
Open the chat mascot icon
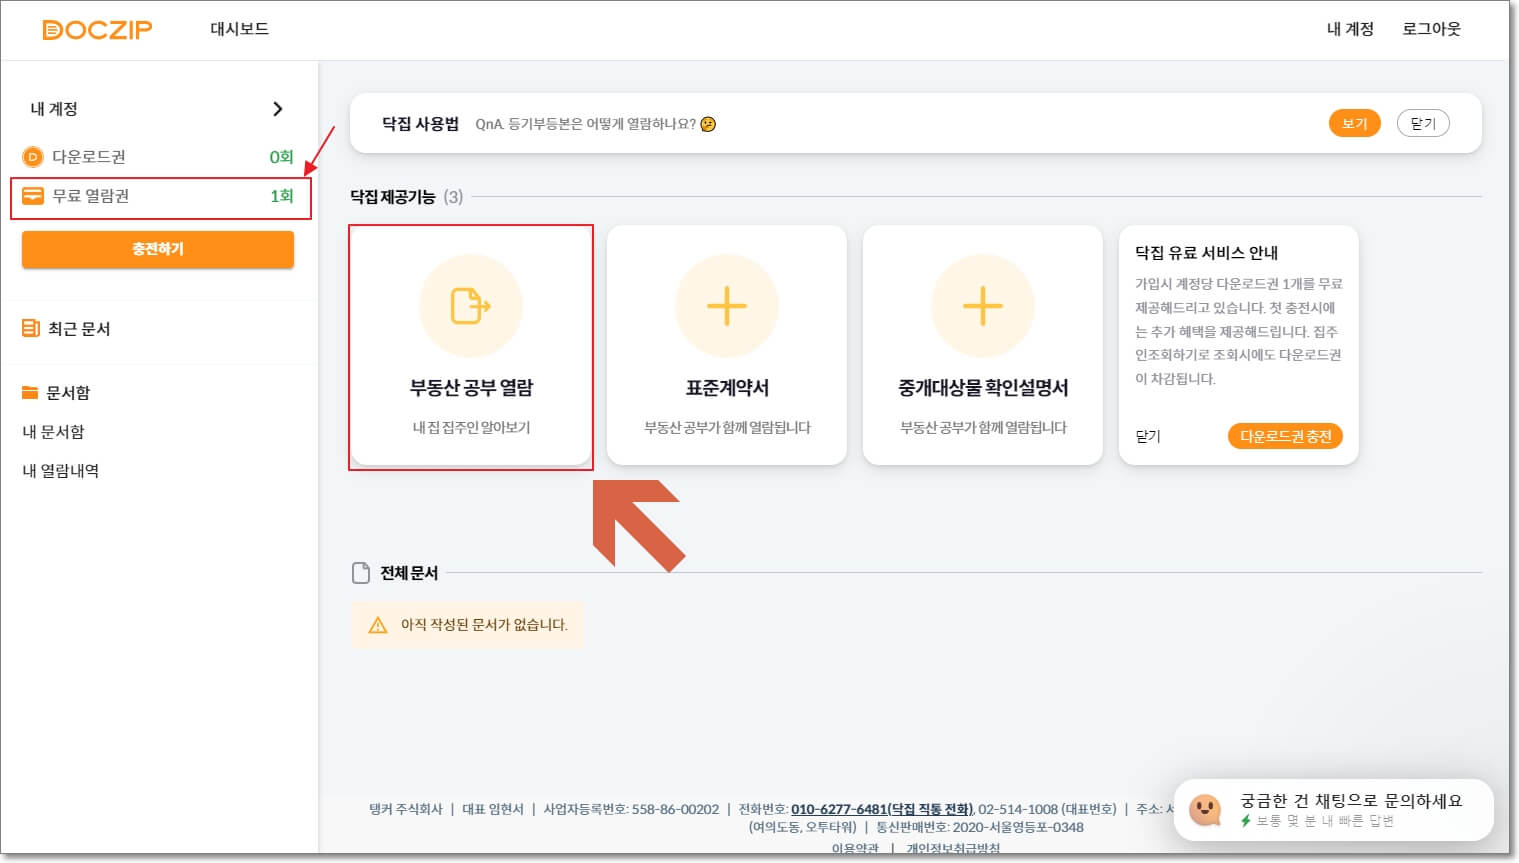click(1206, 809)
